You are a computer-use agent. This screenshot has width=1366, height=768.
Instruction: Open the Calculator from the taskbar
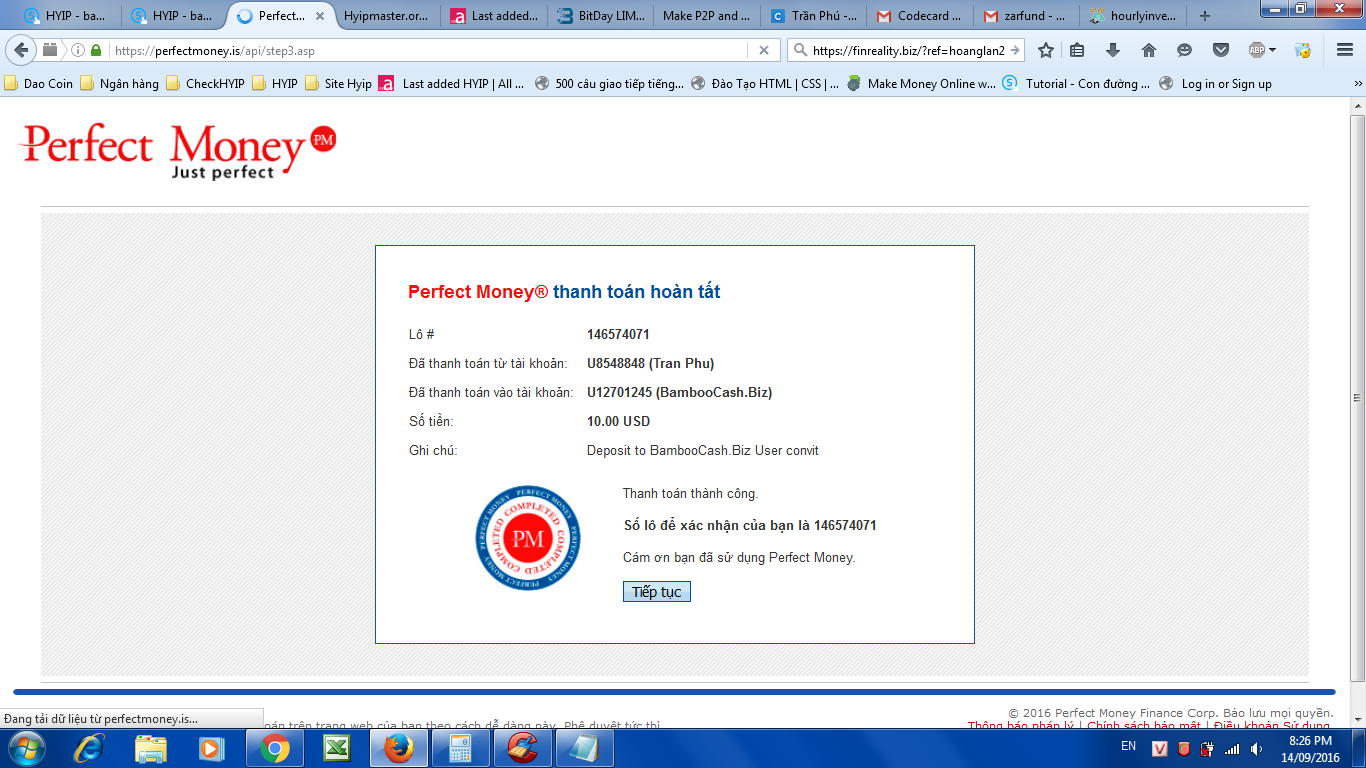(x=460, y=748)
